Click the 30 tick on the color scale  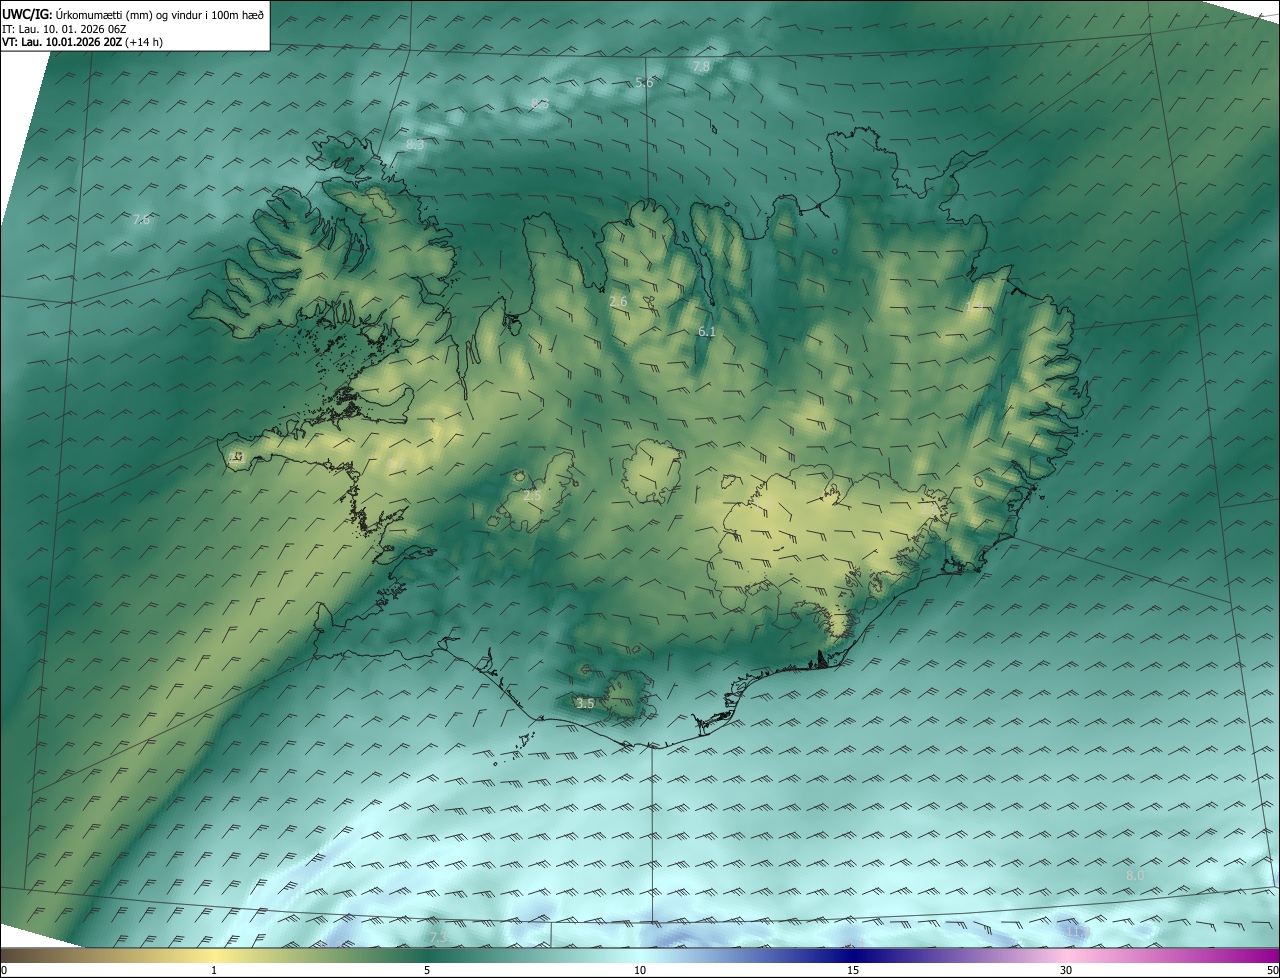coord(1066,970)
